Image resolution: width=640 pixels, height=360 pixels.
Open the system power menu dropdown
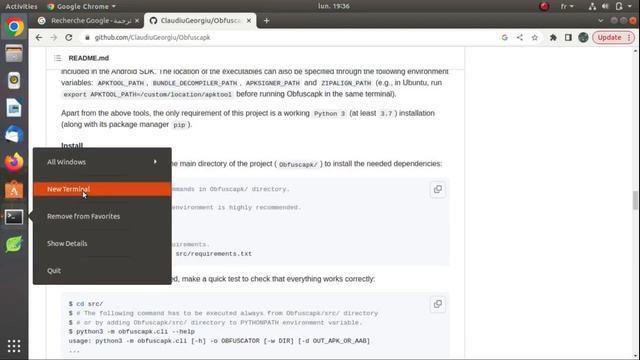pos(624,6)
